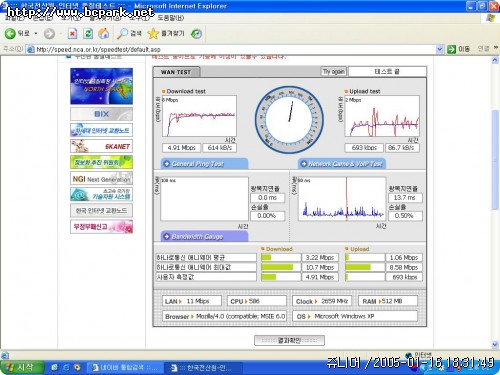Open the Favorites star button

[166, 33]
